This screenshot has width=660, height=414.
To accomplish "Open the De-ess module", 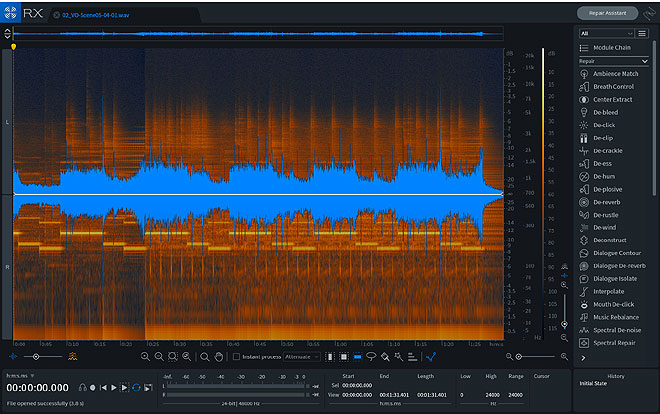I will [595, 164].
